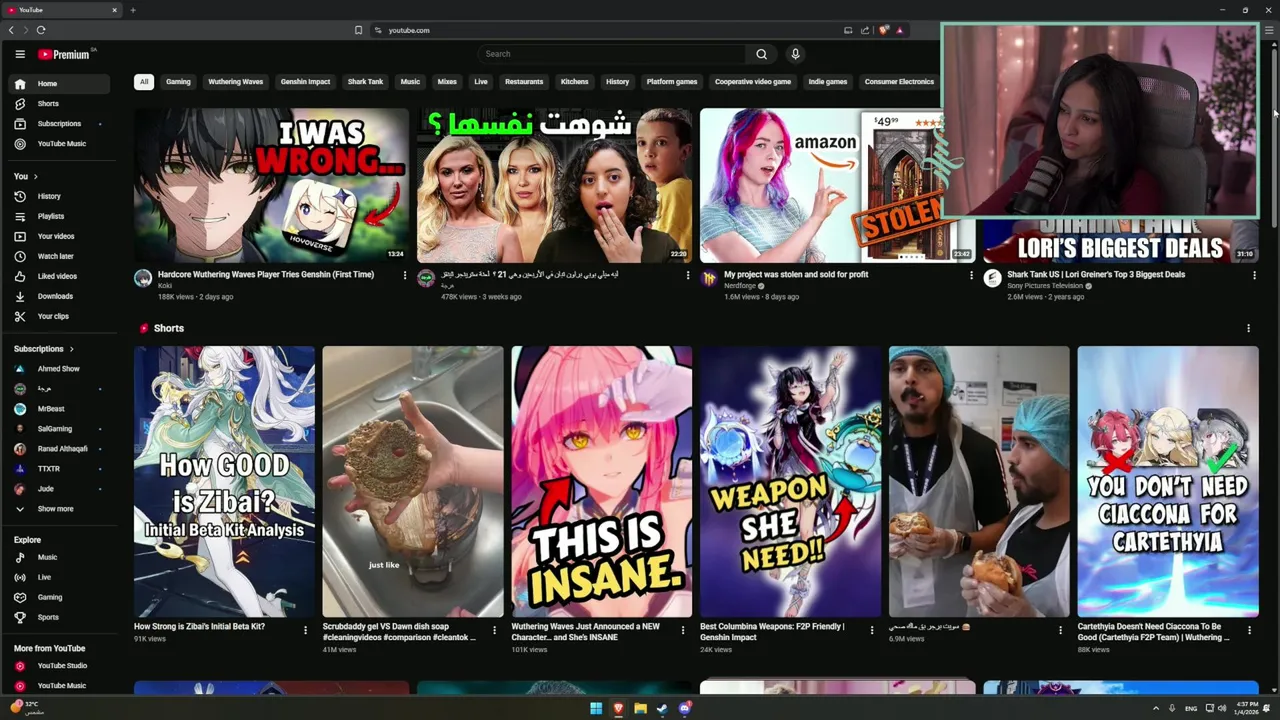Open Steam from the taskbar
Image resolution: width=1280 pixels, height=720 pixels.
(662, 708)
